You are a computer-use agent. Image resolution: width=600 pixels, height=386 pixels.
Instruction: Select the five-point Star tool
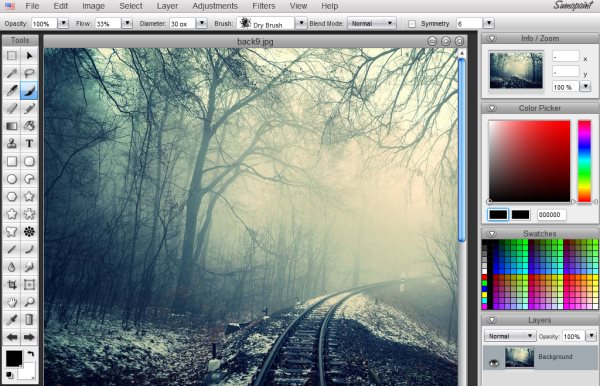(x=29, y=196)
